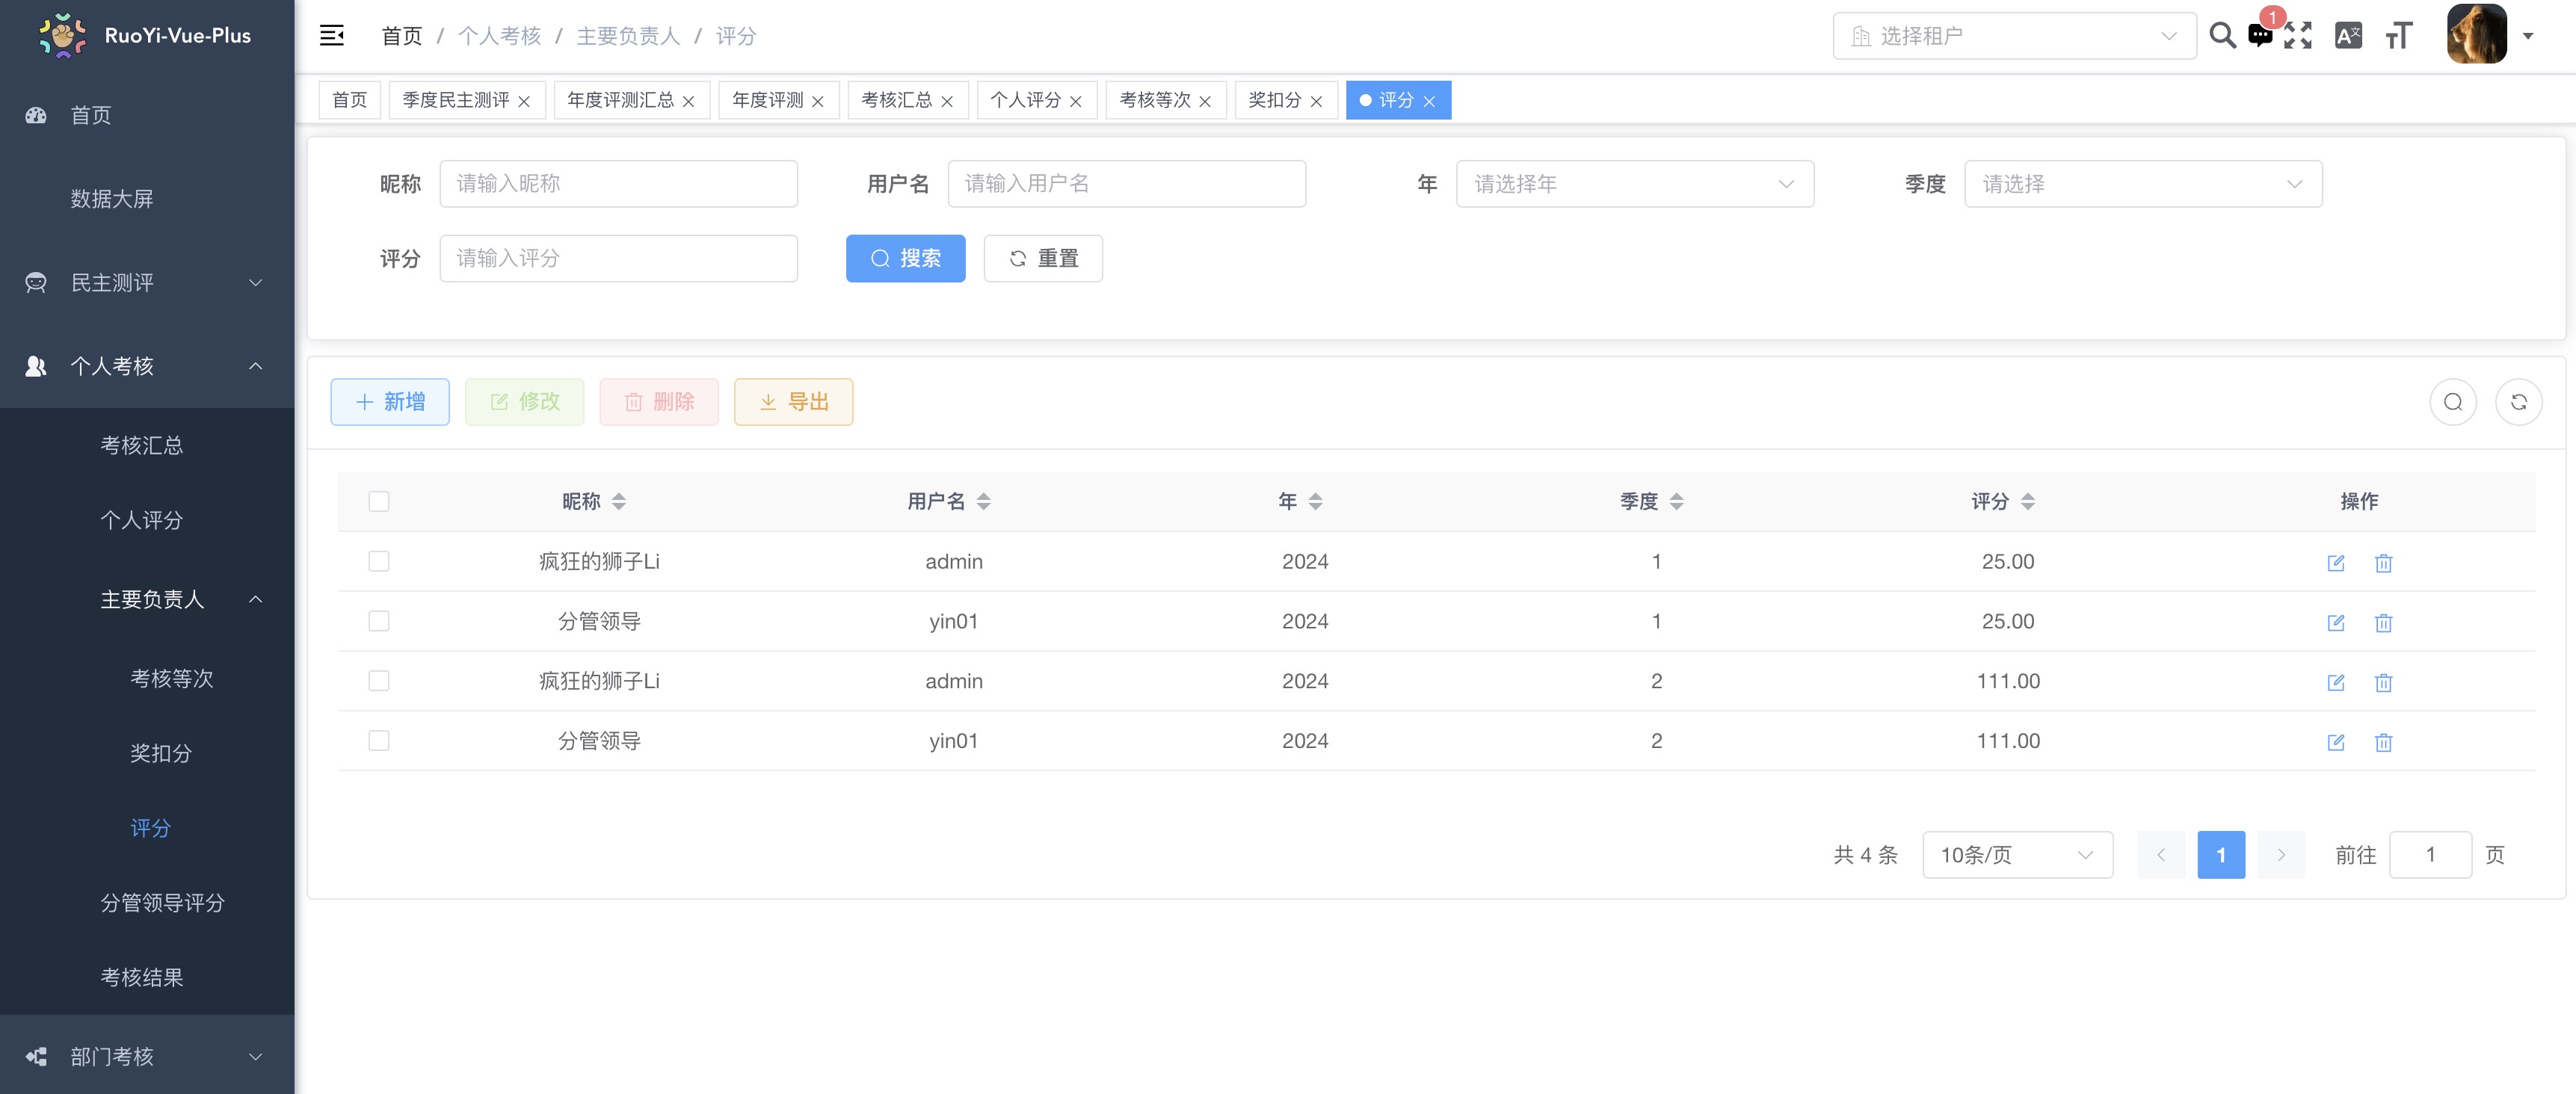Click the 首页 breadcrumb link

[402, 36]
